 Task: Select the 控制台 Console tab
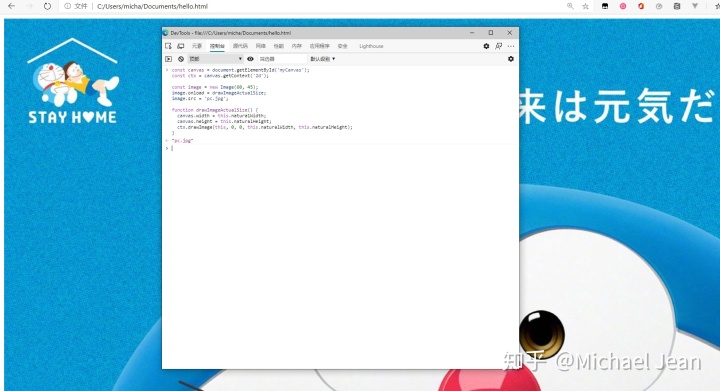click(217, 46)
